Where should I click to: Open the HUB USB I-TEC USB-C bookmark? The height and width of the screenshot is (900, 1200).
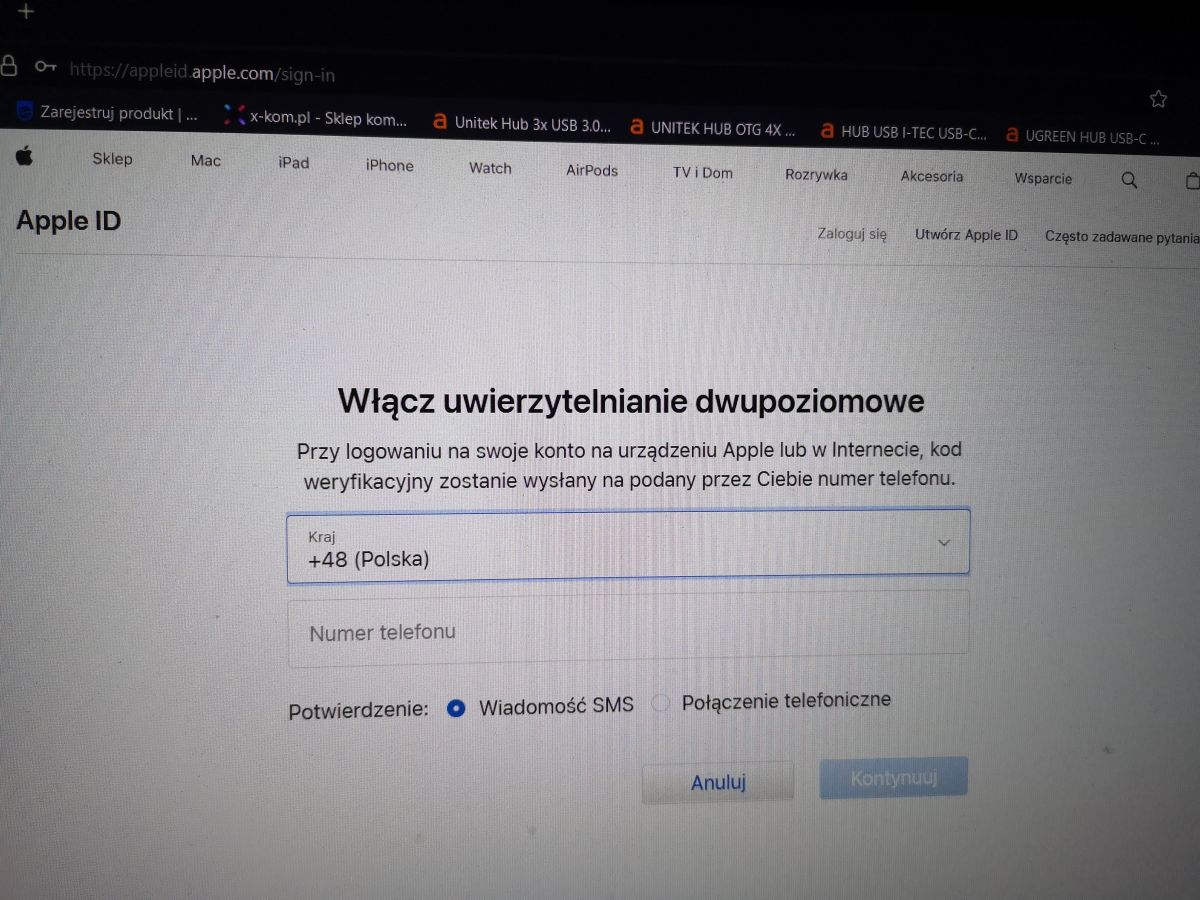pyautogui.click(x=903, y=131)
